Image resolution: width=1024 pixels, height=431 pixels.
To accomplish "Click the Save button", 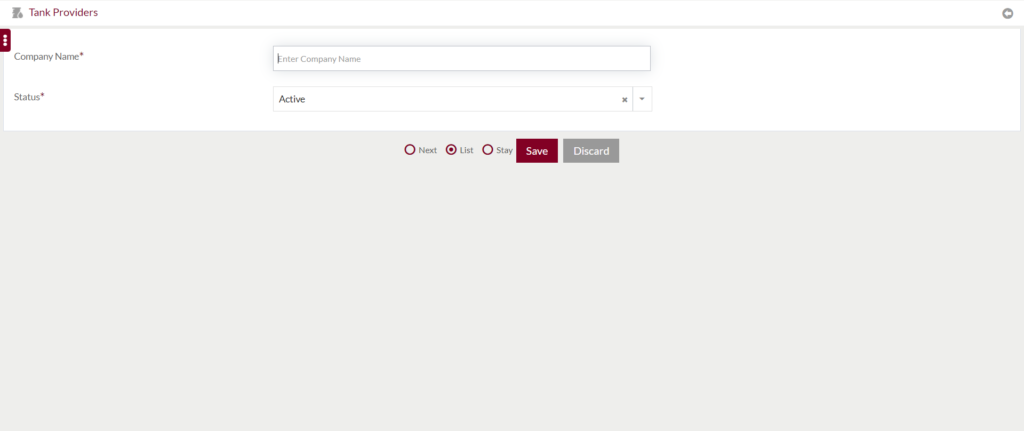I will click(537, 151).
